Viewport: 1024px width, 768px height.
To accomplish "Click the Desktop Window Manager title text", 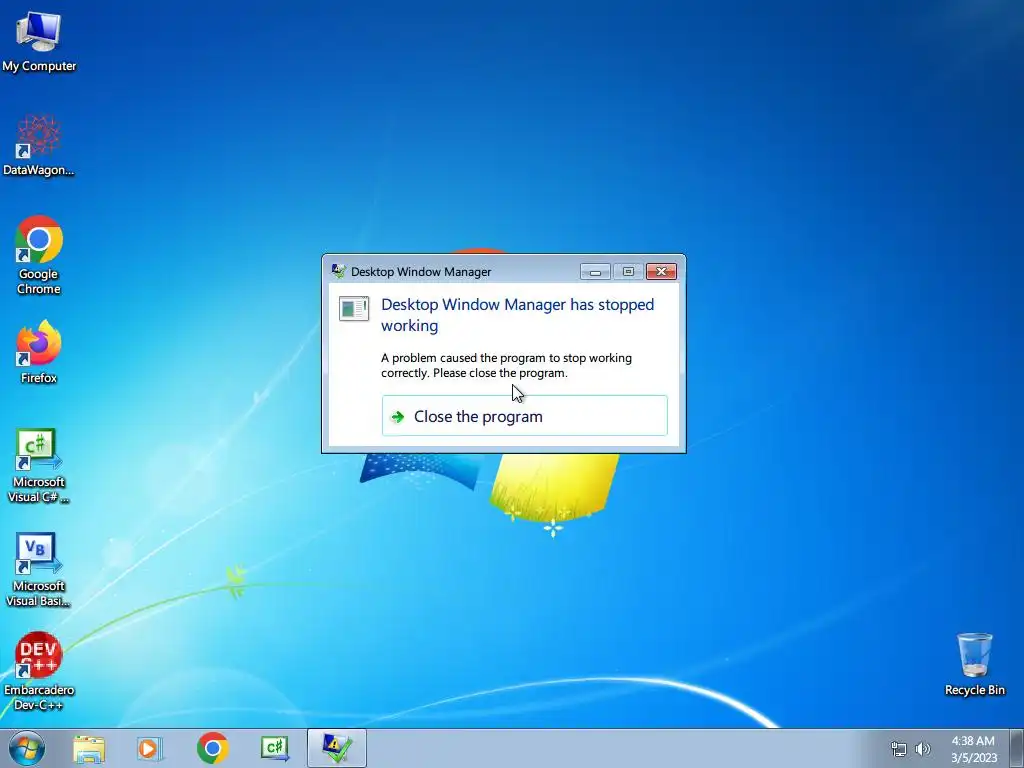I will (421, 272).
